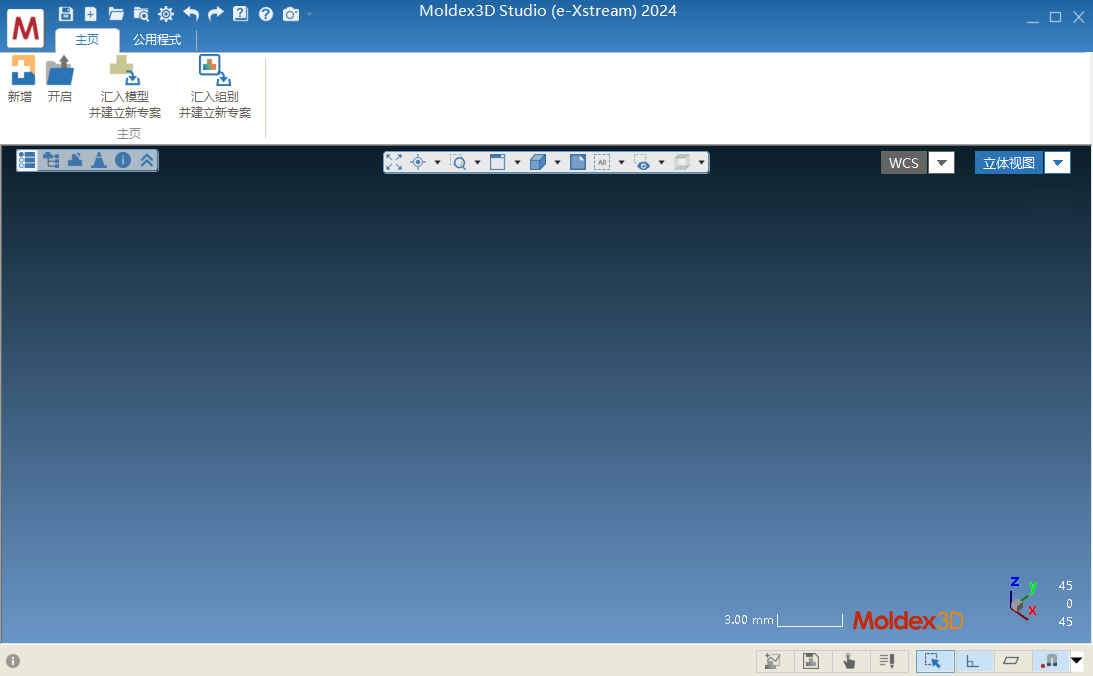
Task: Open the information panel icon
Action: click(123, 160)
